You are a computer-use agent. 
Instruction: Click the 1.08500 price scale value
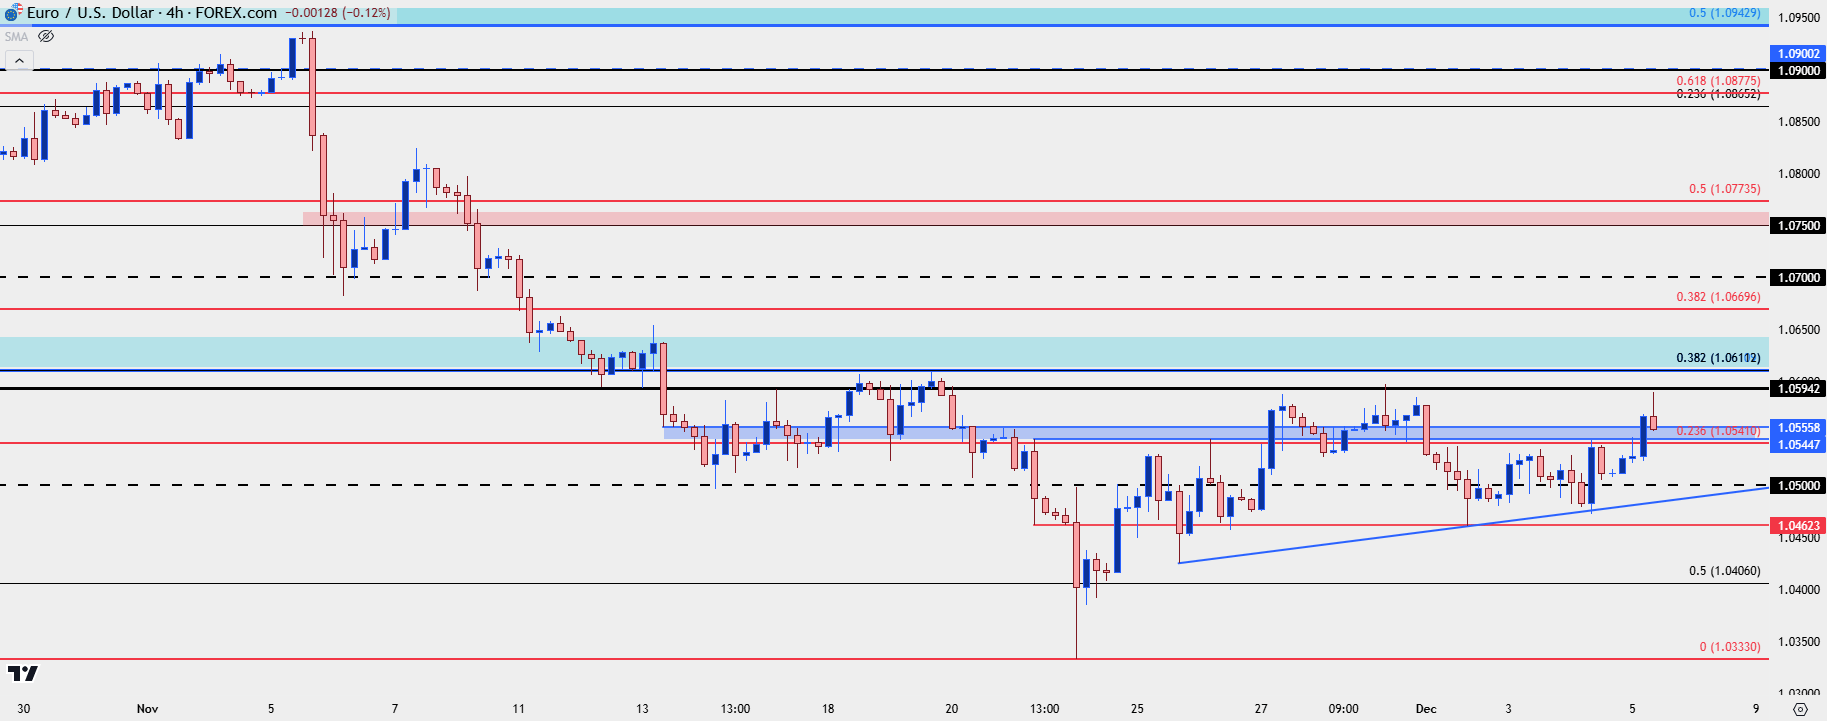click(x=1799, y=122)
